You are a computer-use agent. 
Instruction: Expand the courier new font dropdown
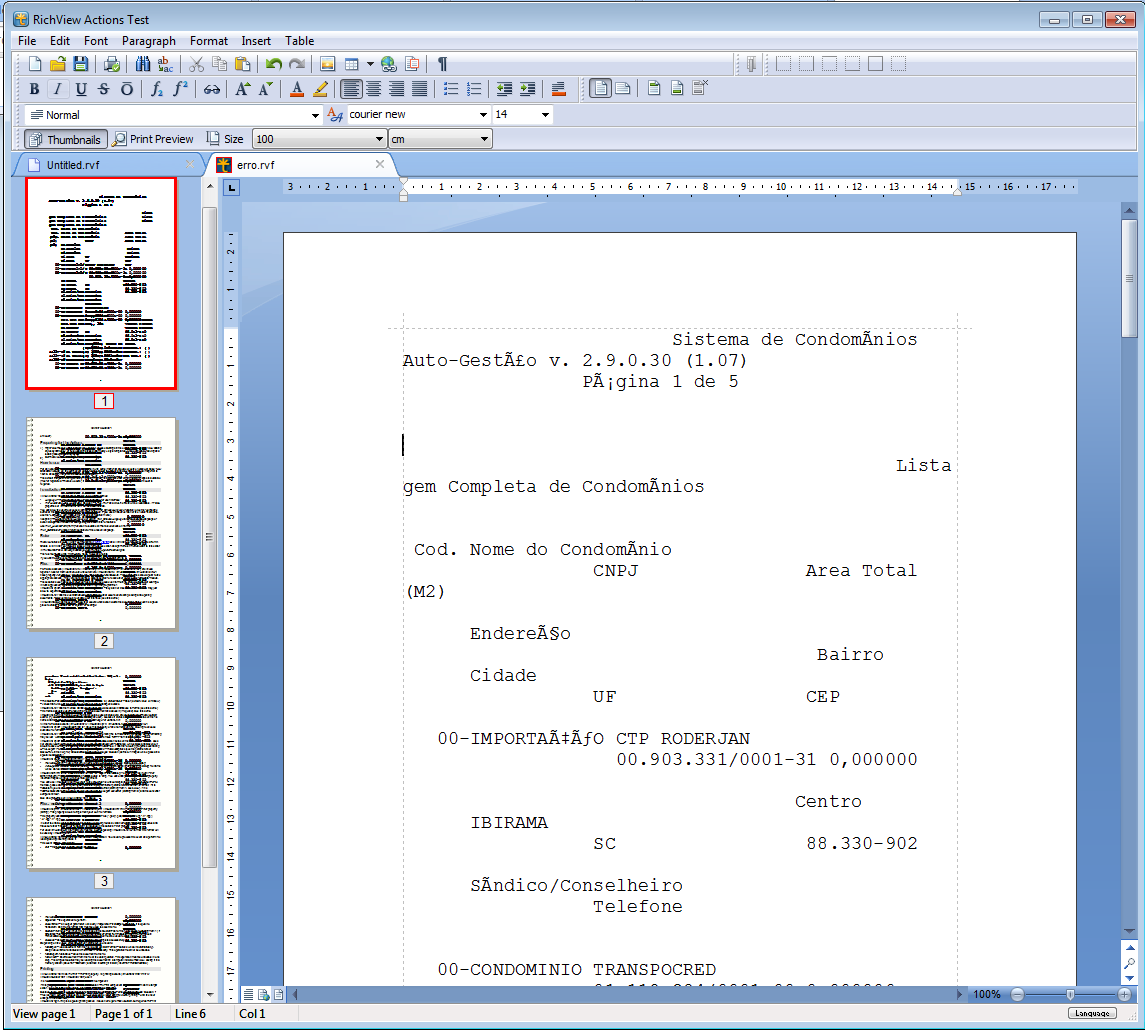pyautogui.click(x=483, y=115)
